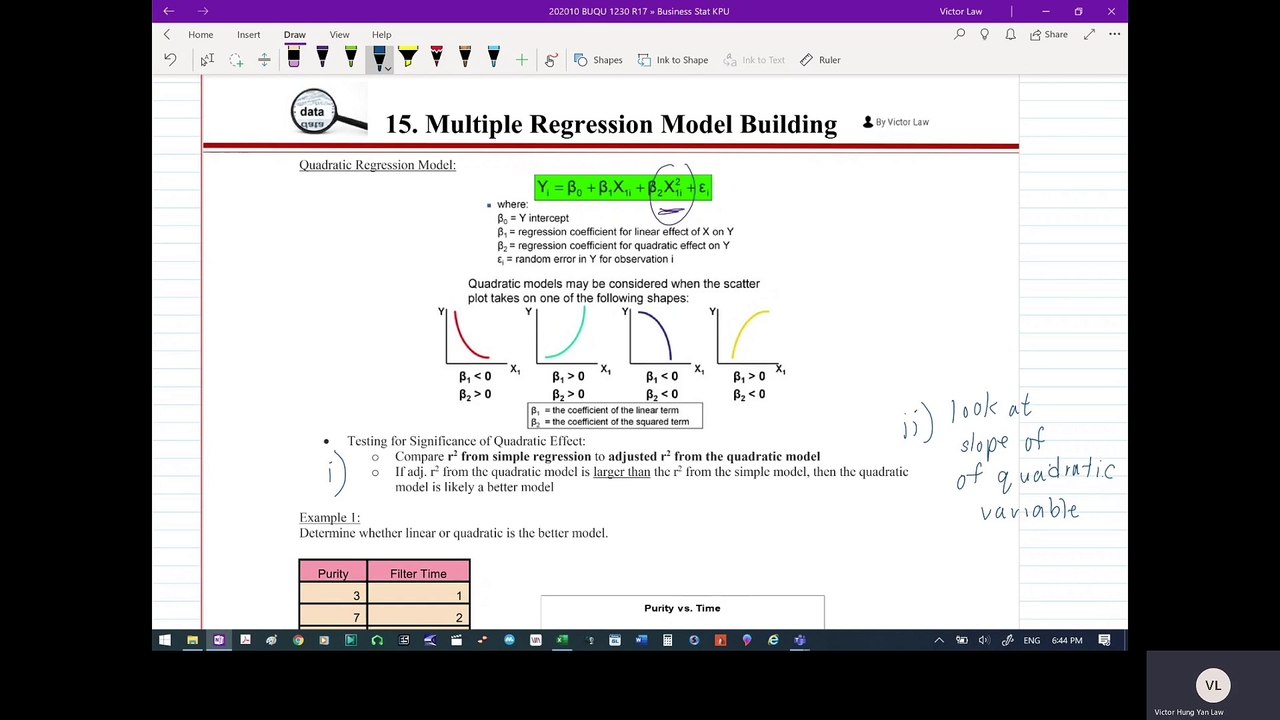Image resolution: width=1280 pixels, height=720 pixels.
Task: Open the Insert tab
Action: click(x=248, y=35)
